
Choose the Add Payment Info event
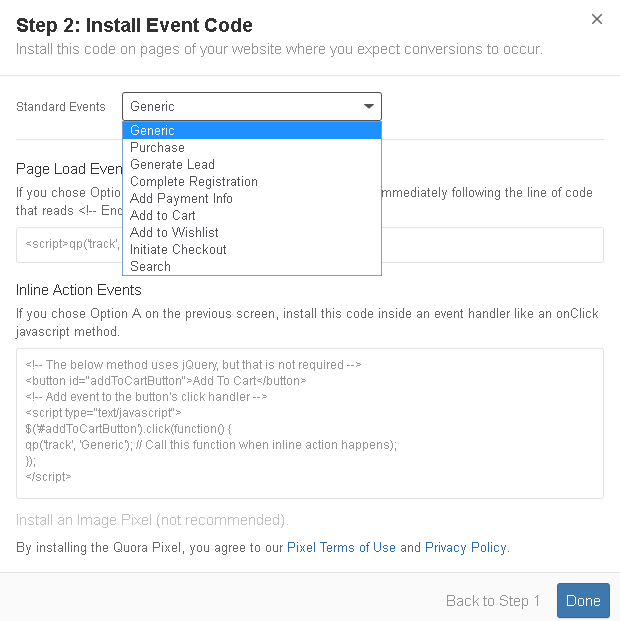252,198
